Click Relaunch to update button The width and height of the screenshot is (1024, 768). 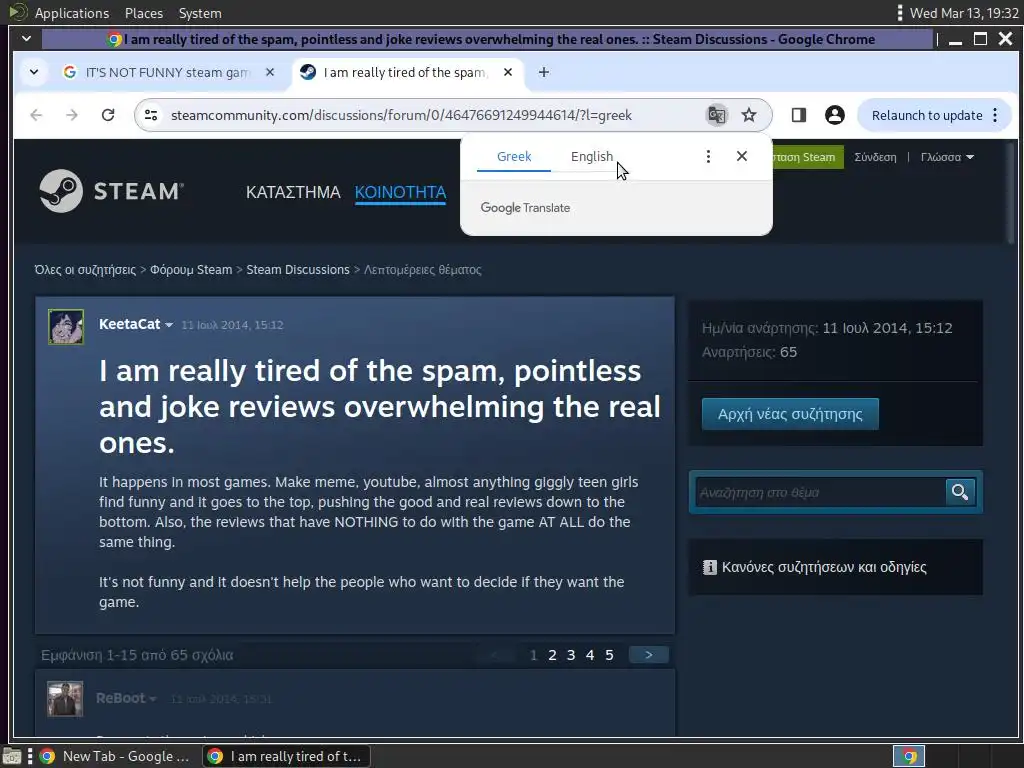[x=927, y=115]
